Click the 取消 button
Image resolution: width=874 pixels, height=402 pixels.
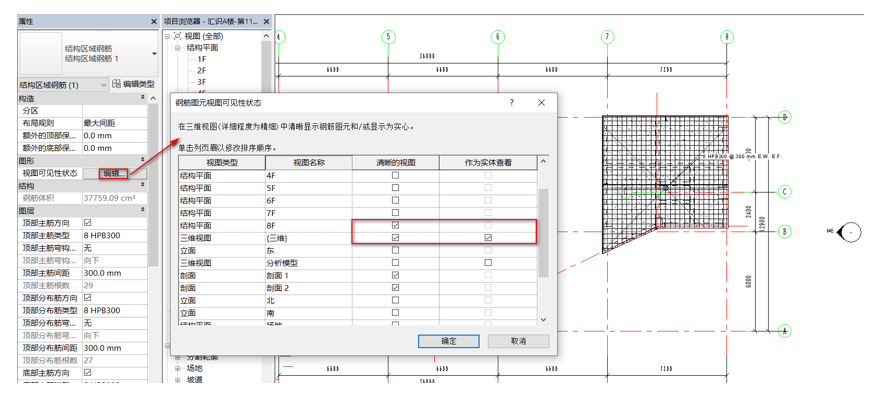(517, 341)
